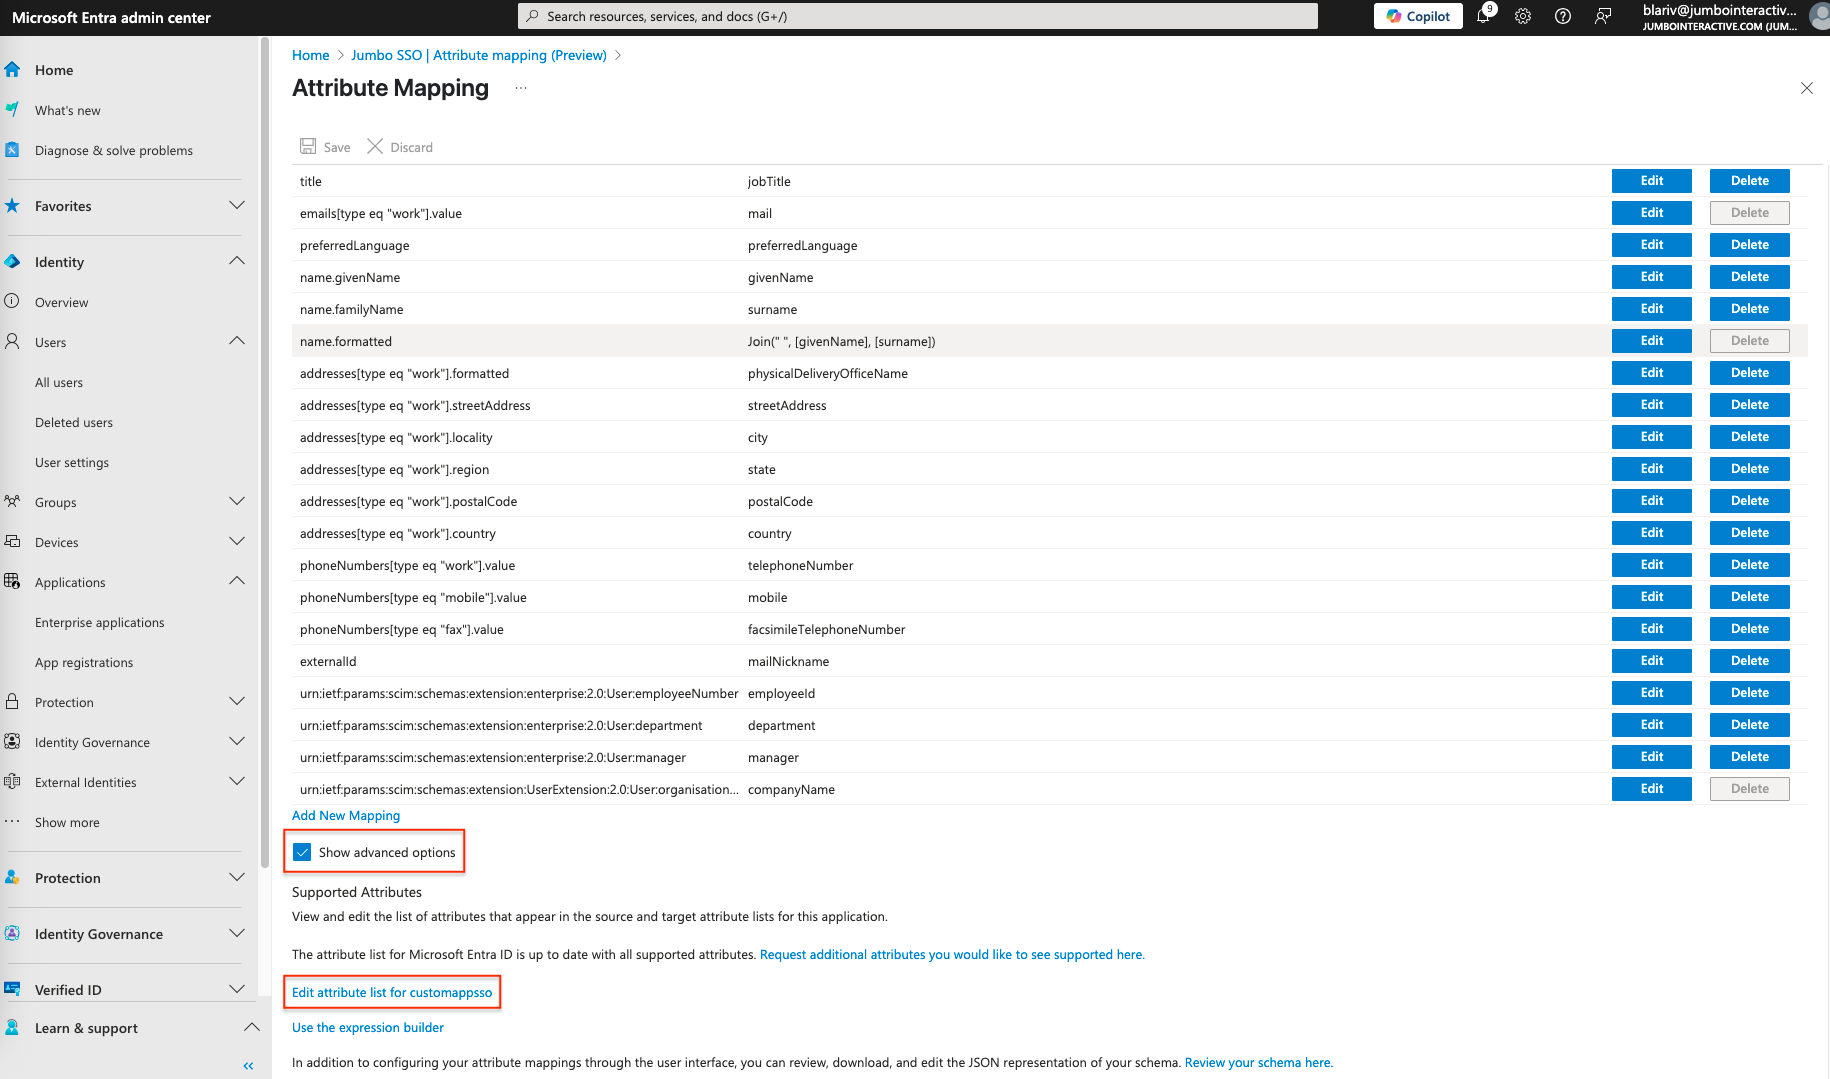Open All users menu item
Screen dimensions: 1830x1079
(59, 382)
